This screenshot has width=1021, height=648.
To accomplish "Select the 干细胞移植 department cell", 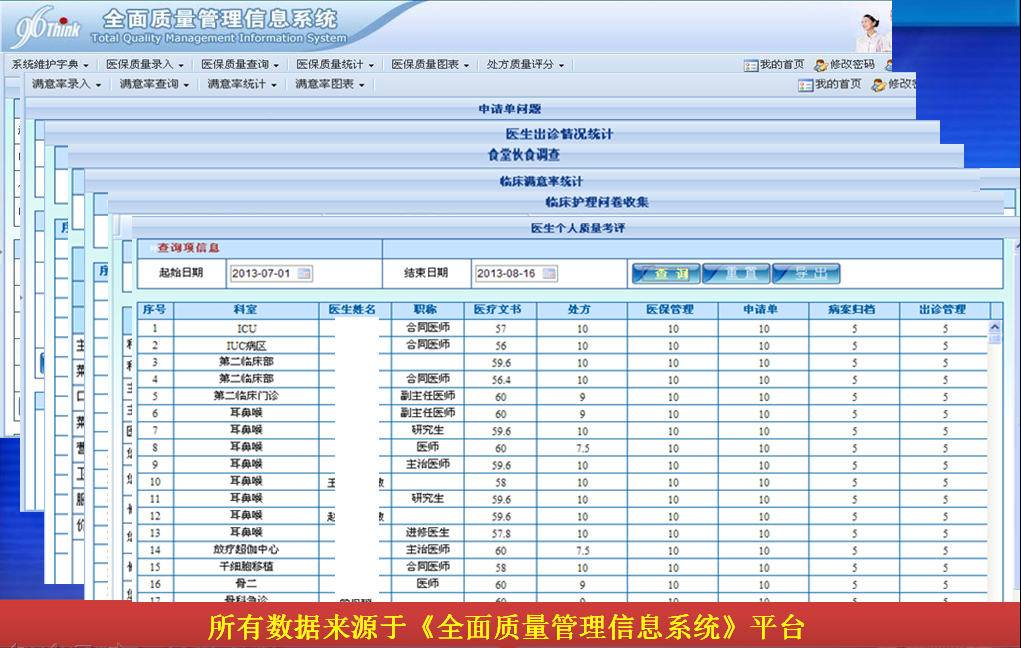I will [x=246, y=567].
